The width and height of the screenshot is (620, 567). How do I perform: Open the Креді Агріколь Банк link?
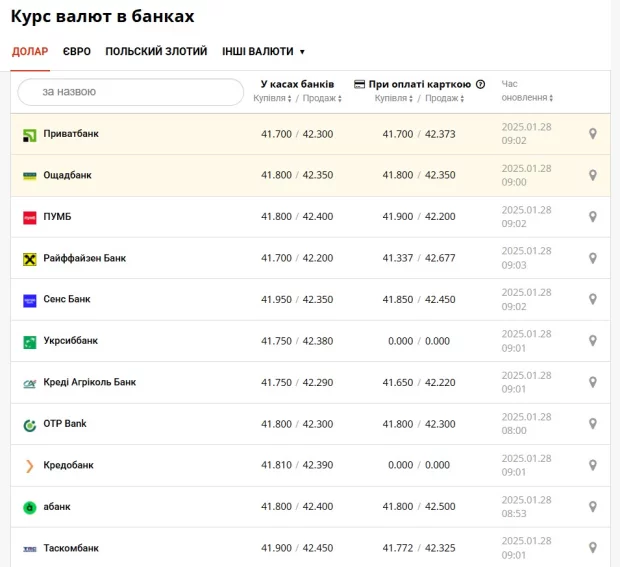click(89, 382)
